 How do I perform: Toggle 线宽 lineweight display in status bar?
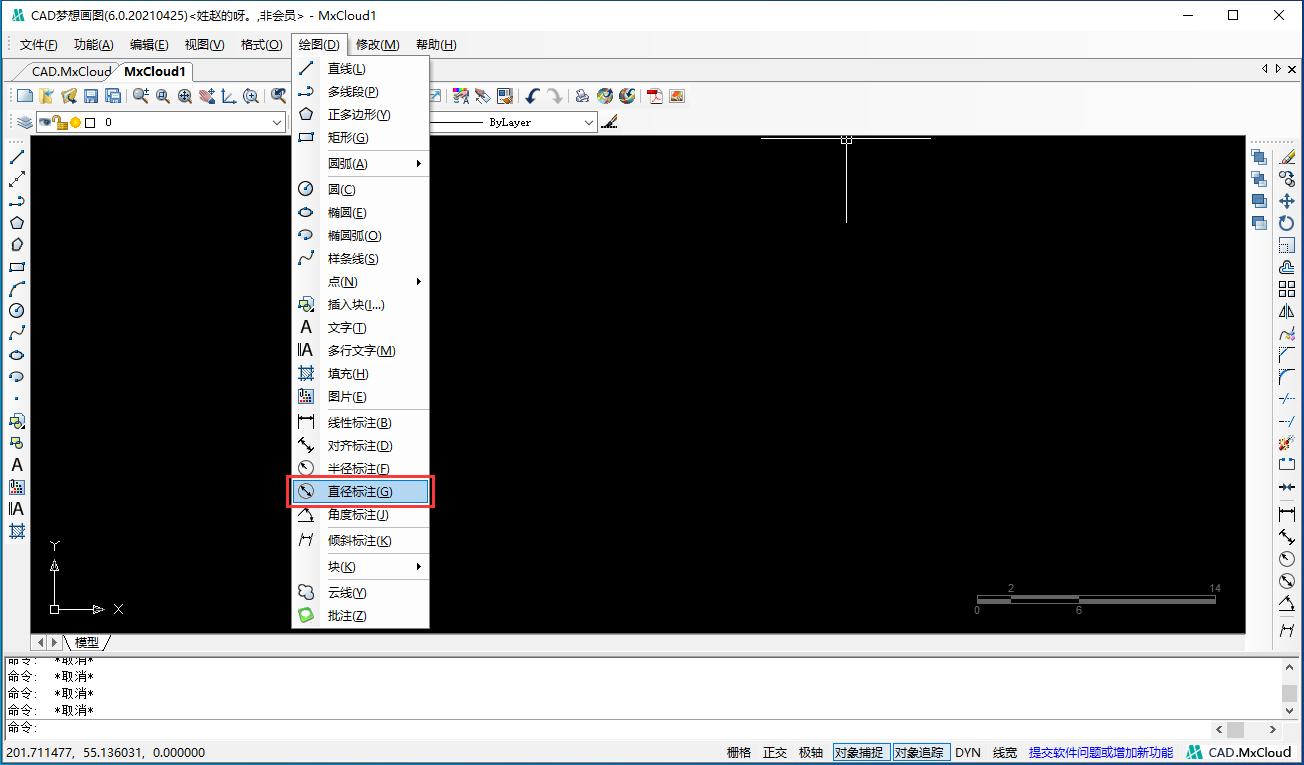(1005, 752)
